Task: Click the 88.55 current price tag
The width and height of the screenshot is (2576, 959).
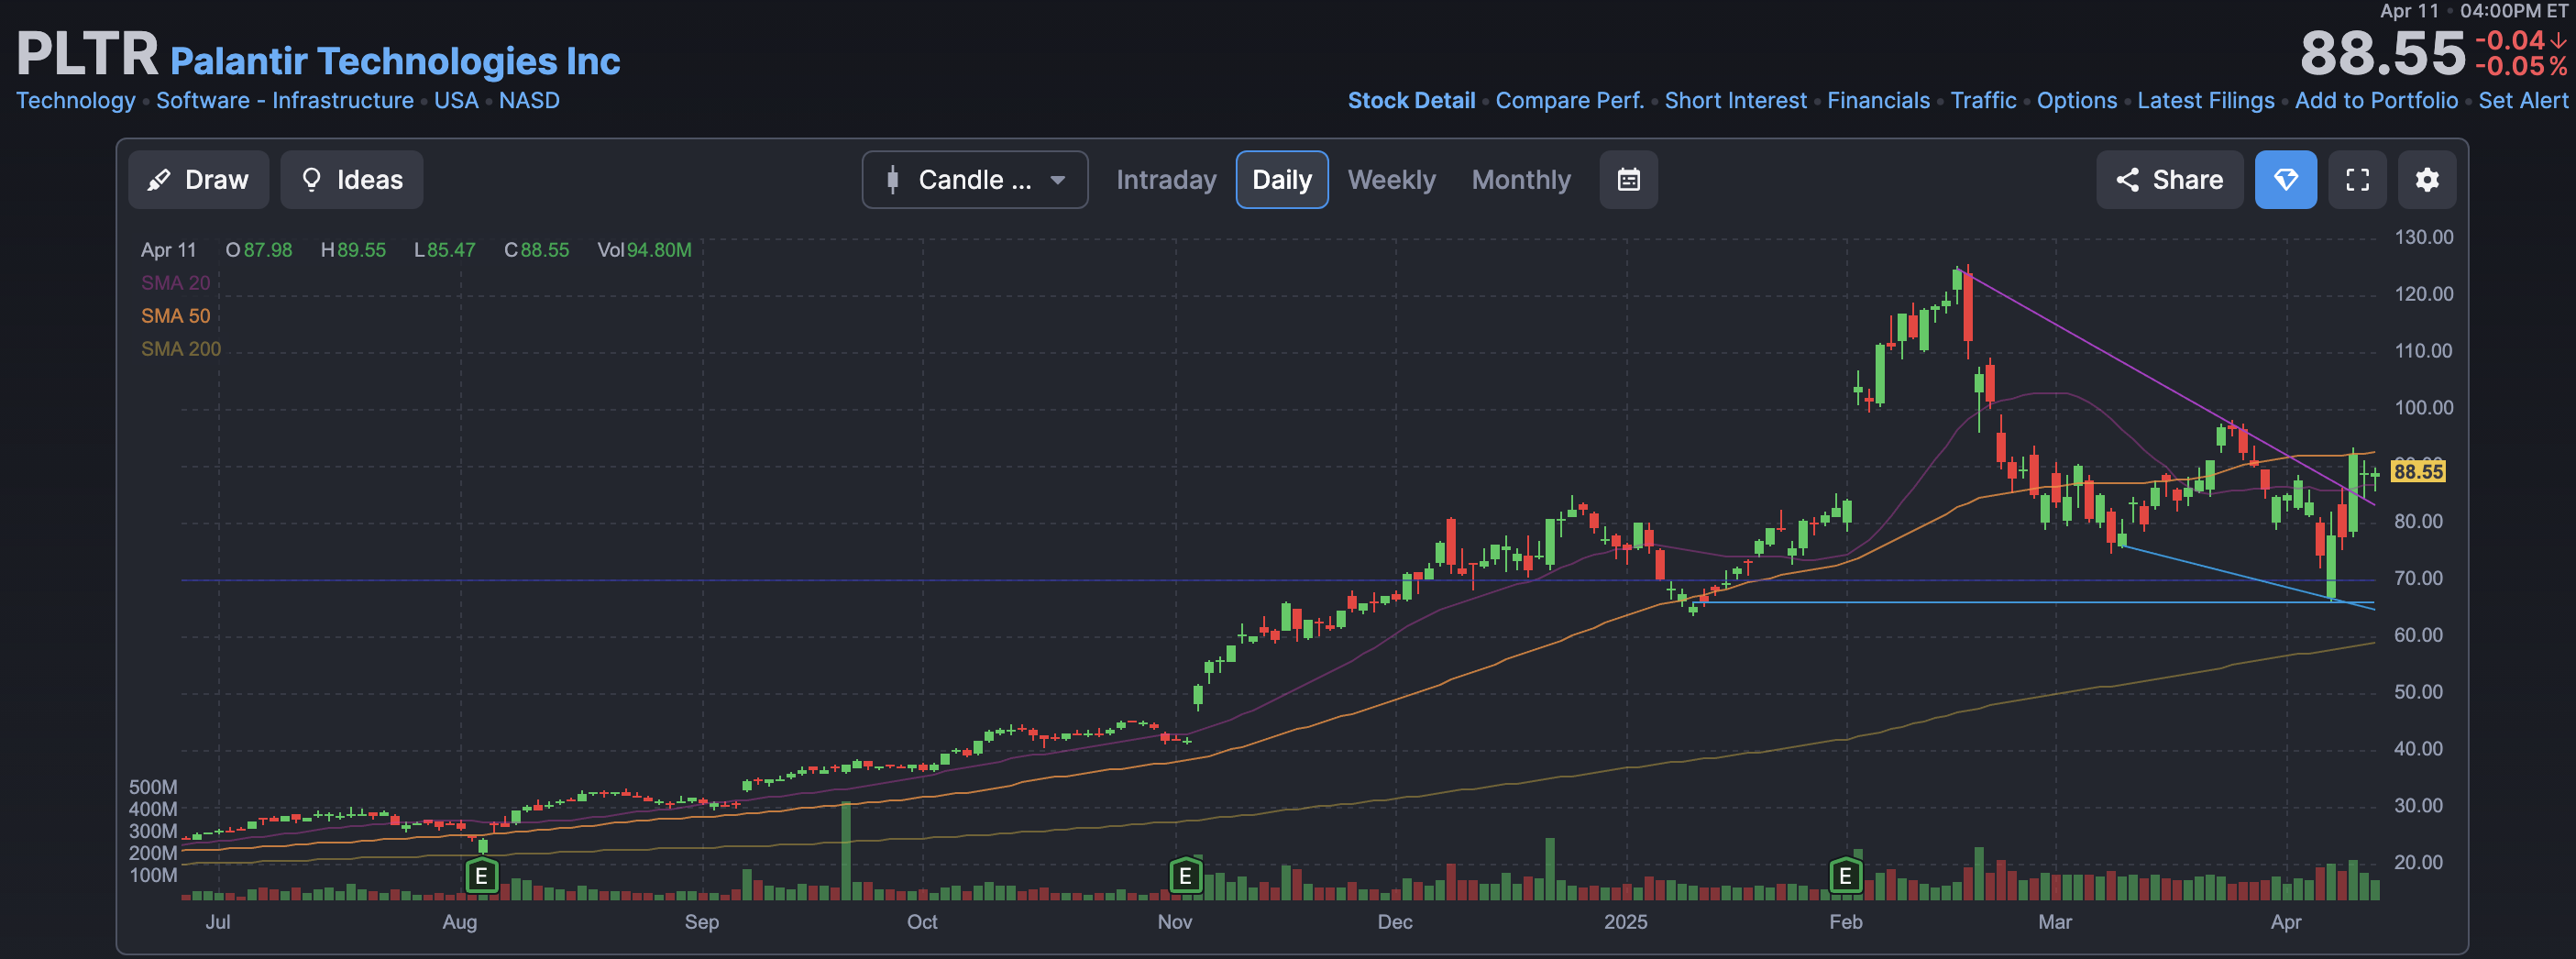Action: point(2417,471)
